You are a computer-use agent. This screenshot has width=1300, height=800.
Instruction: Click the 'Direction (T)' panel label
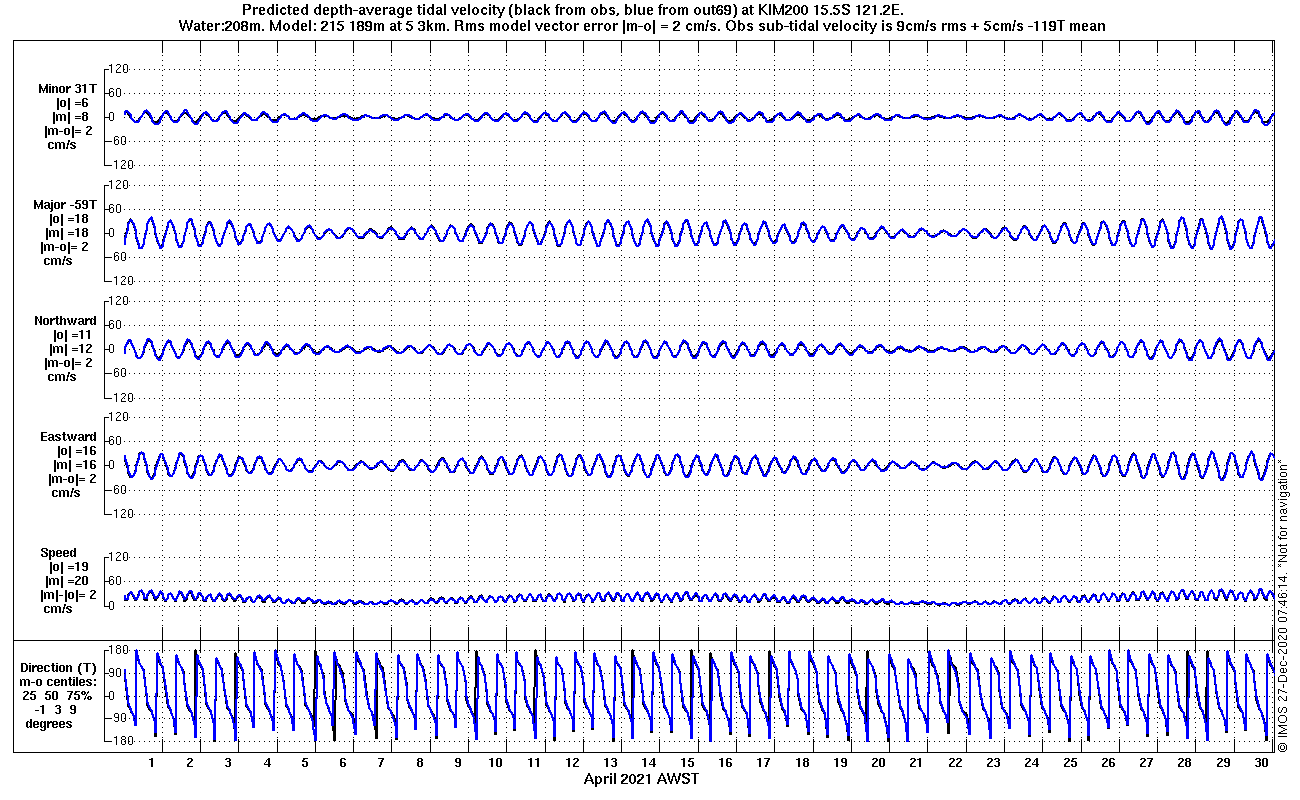coord(61,668)
